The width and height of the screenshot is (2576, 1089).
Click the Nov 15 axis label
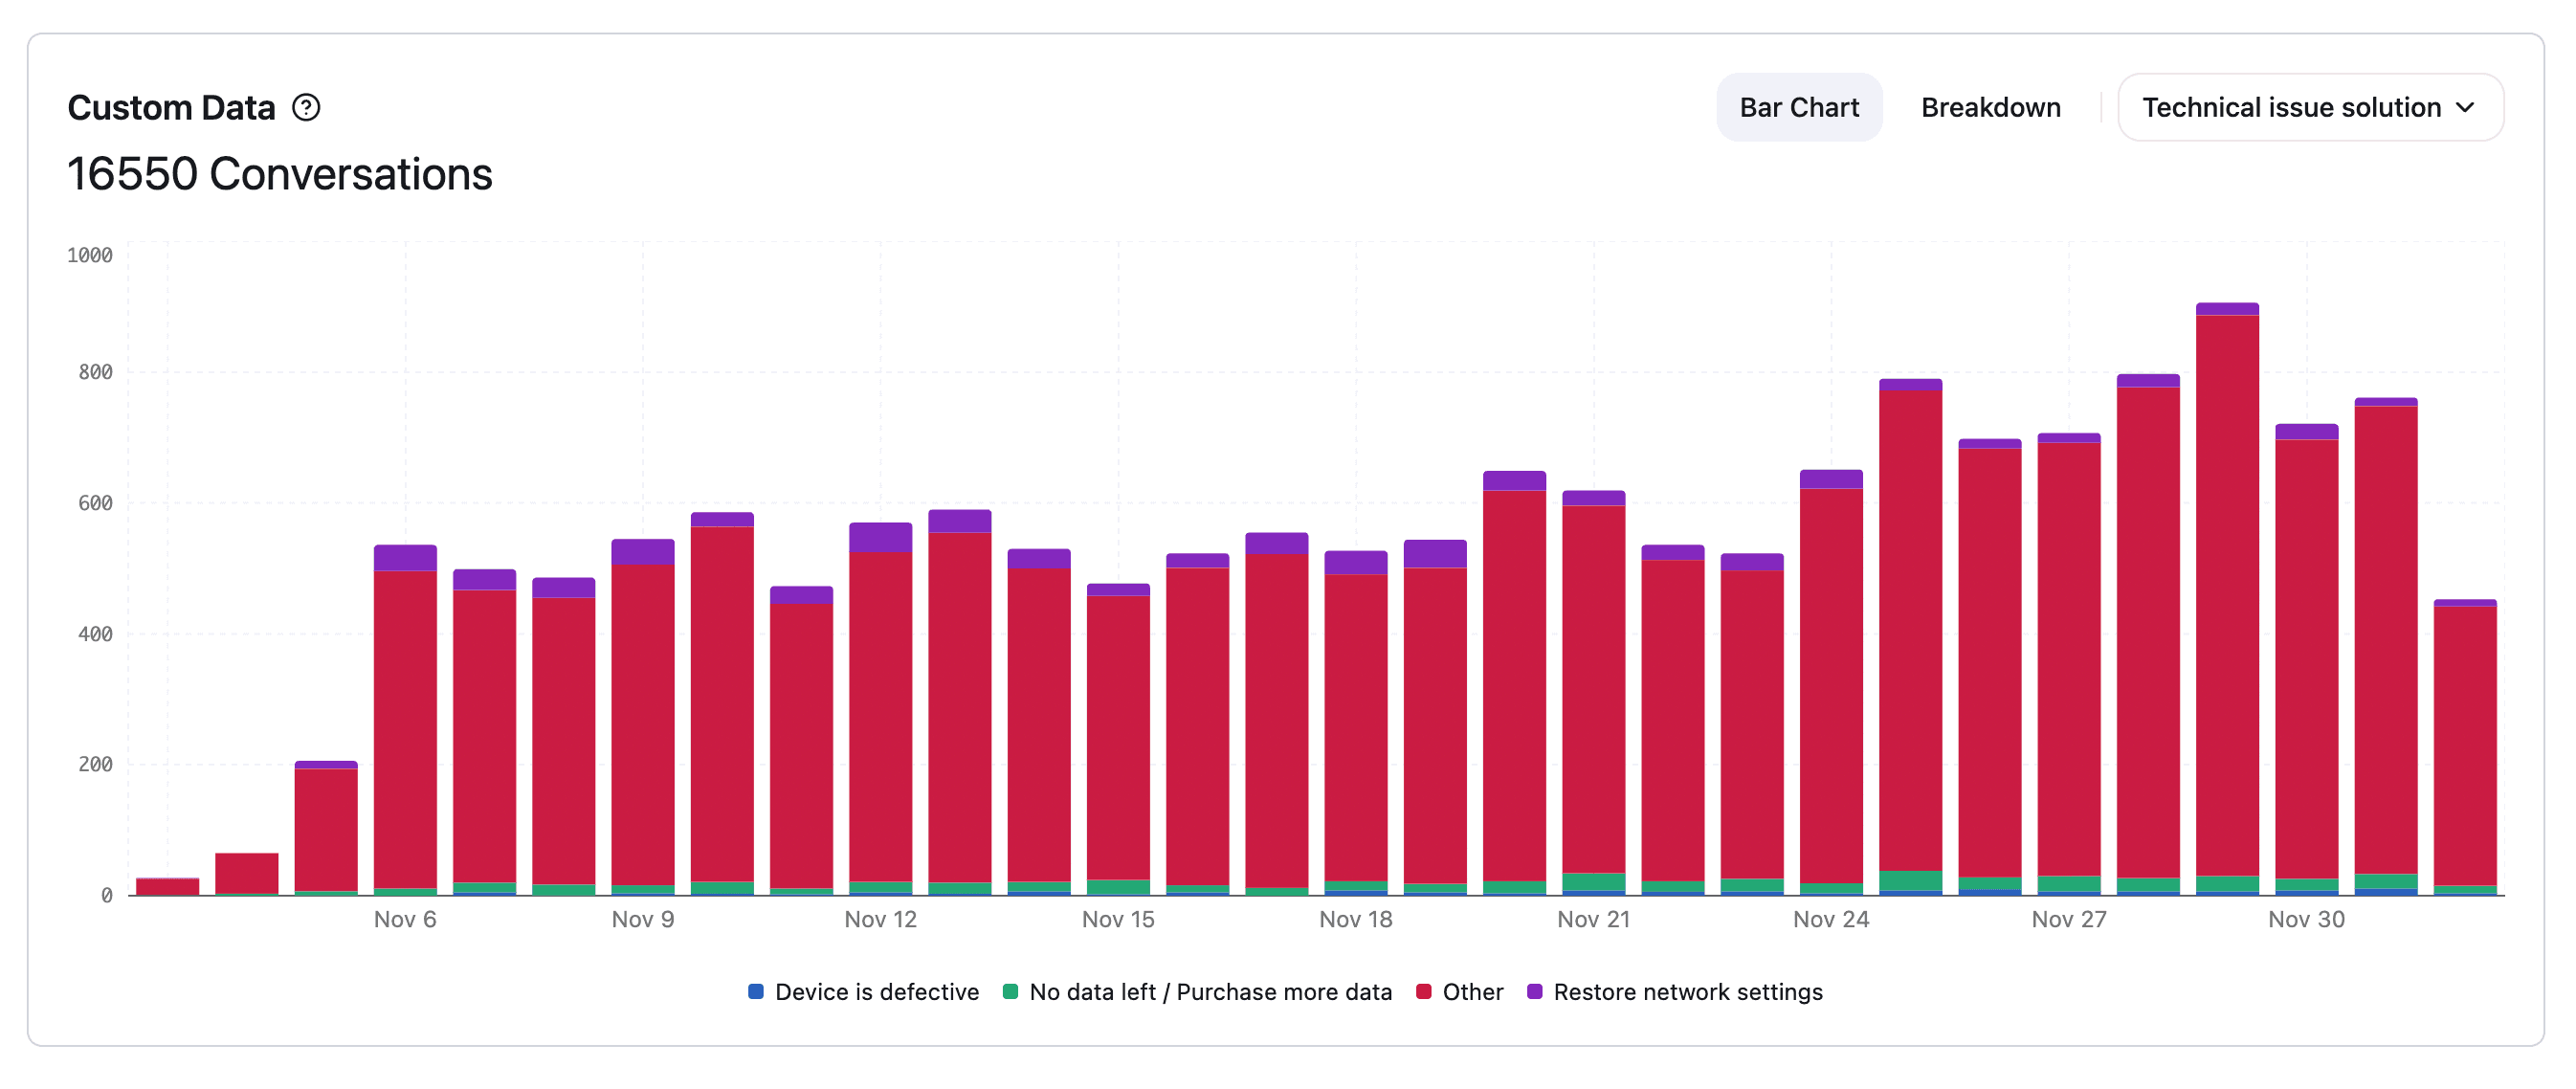click(x=1117, y=919)
